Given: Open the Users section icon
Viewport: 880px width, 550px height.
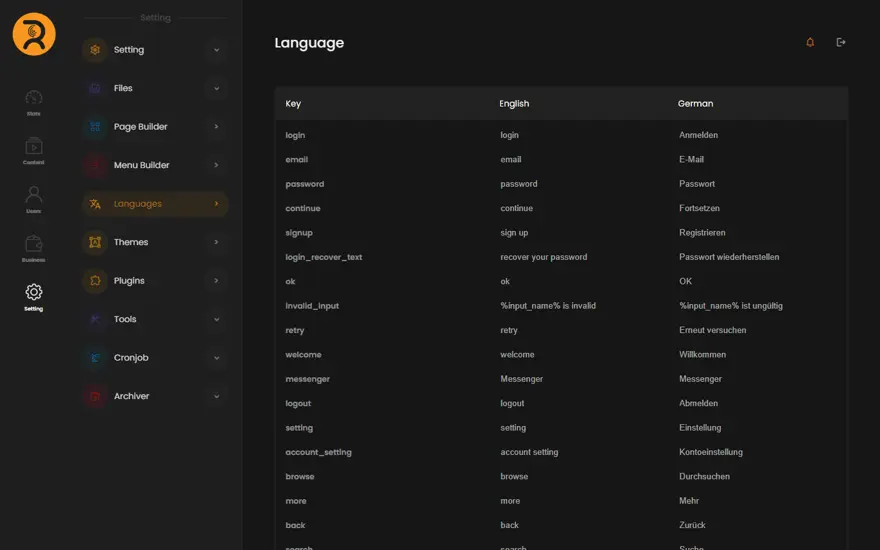Looking at the screenshot, I should tap(34, 195).
